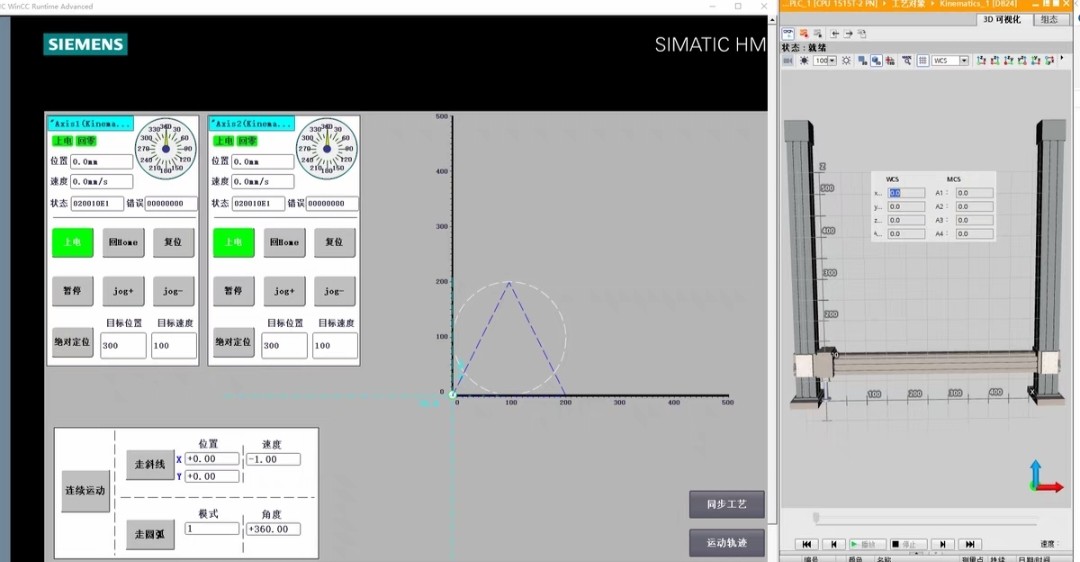Click Axis2 回Home button

coord(284,242)
